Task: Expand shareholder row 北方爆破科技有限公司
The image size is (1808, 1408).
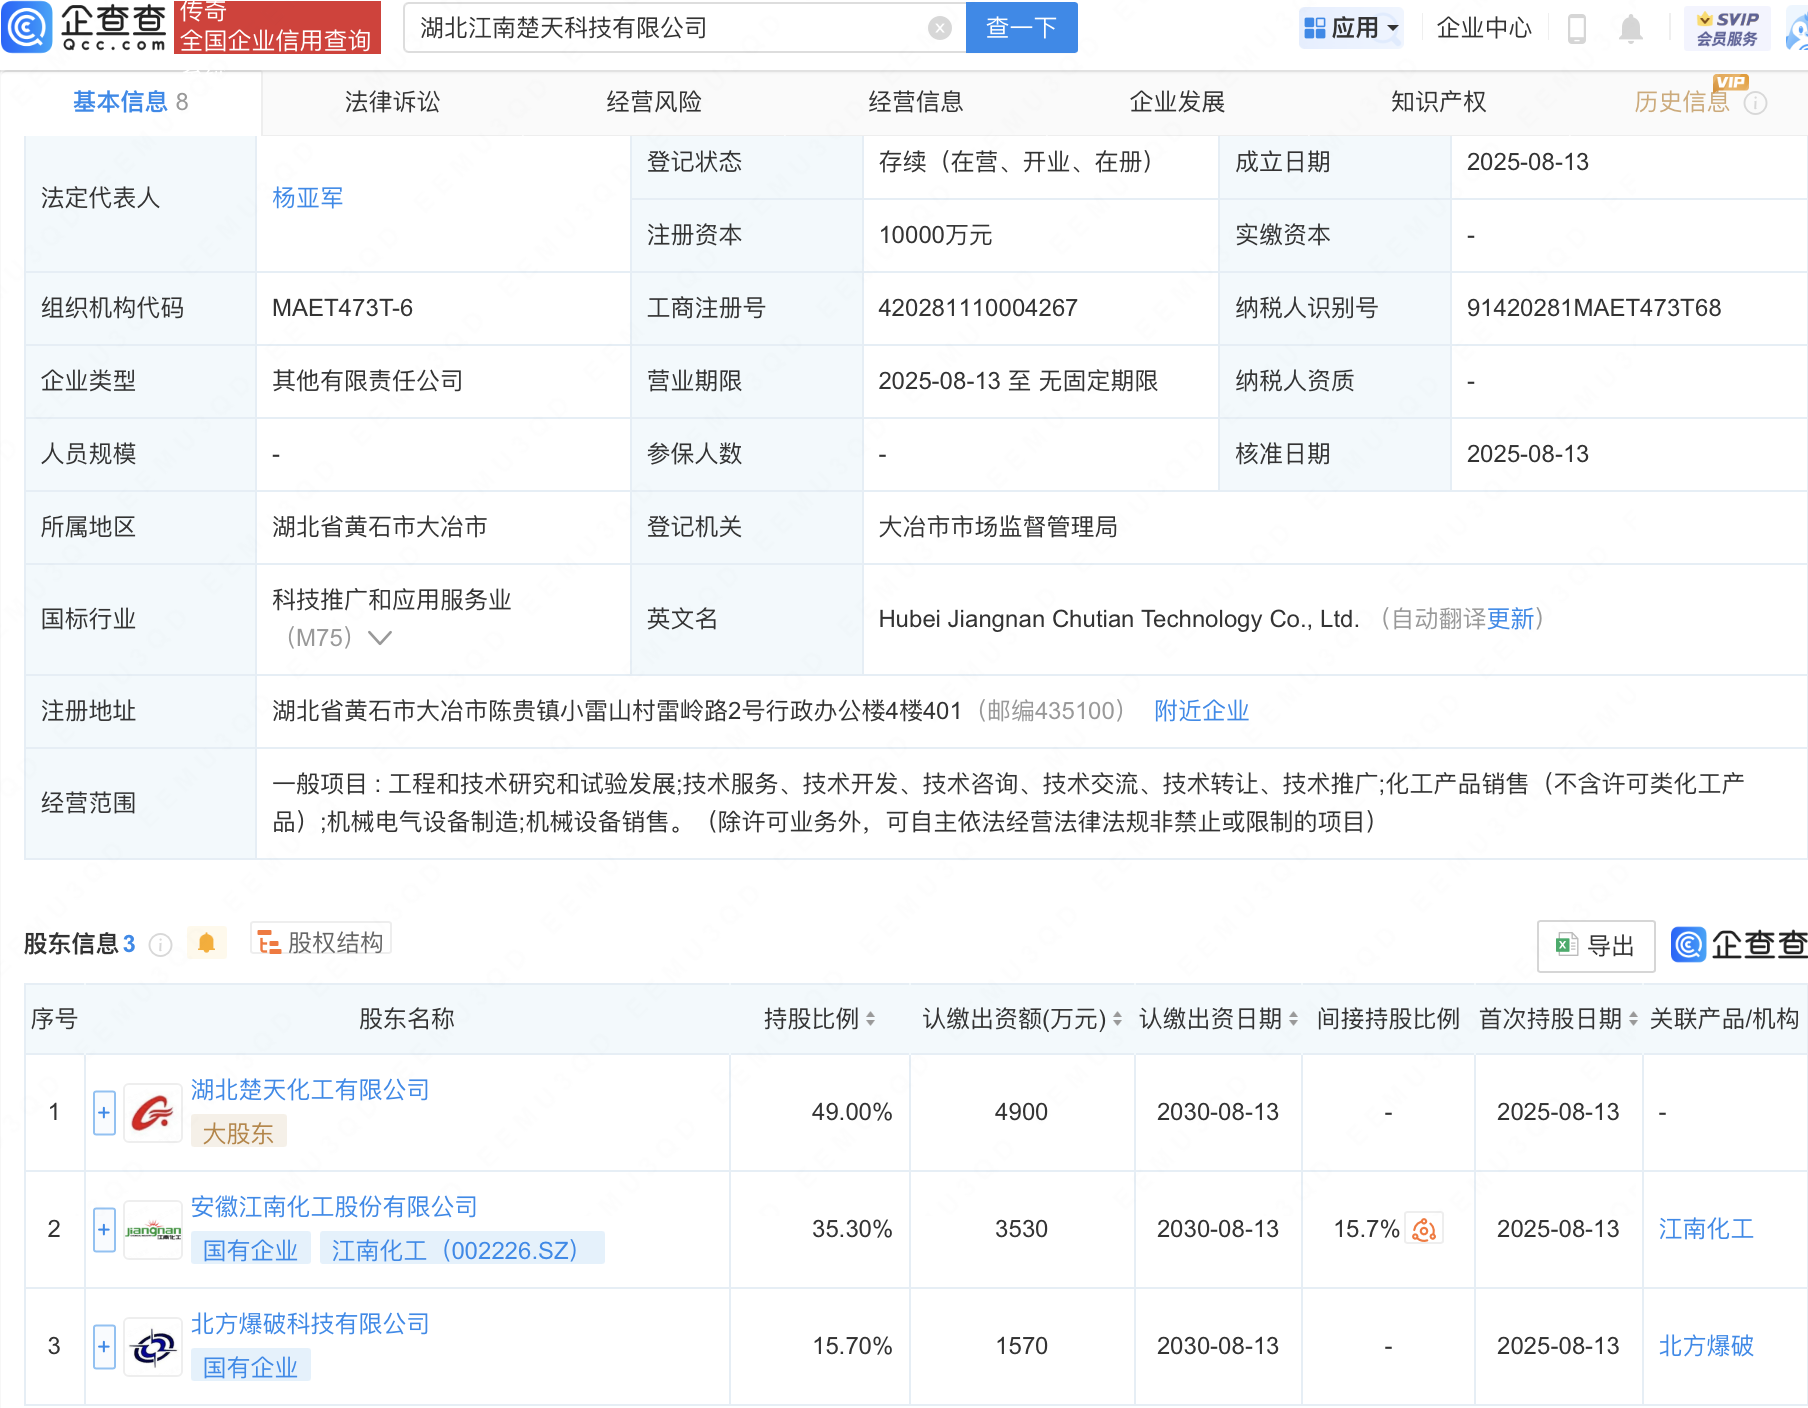Action: click(104, 1347)
